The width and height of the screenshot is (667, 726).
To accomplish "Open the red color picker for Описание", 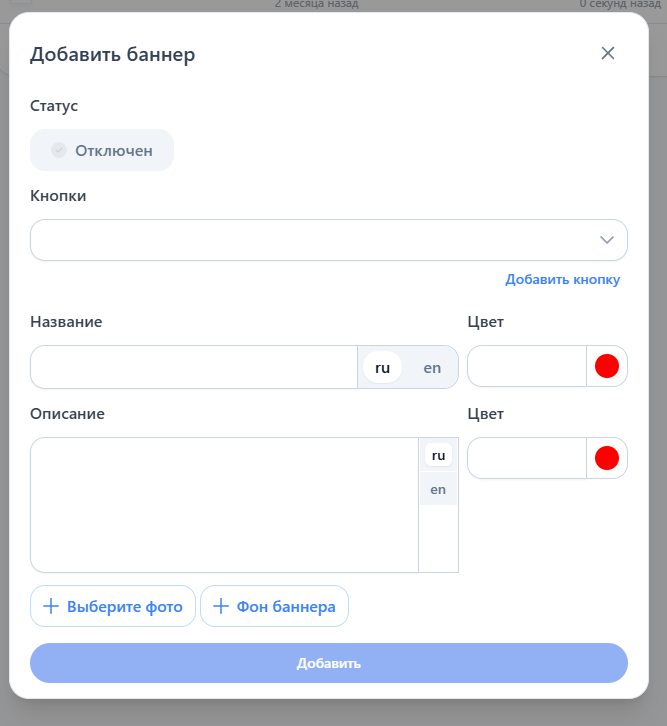I will (606, 458).
